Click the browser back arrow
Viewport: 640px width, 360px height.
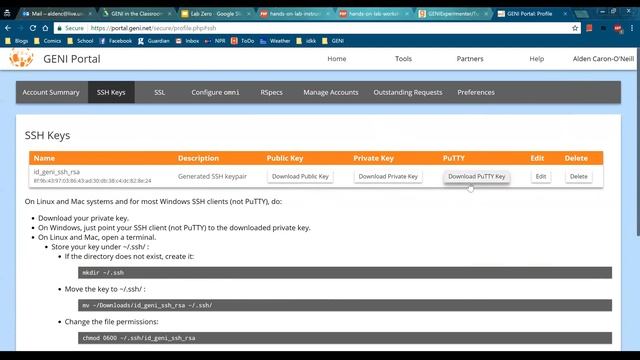pyautogui.click(x=8, y=28)
